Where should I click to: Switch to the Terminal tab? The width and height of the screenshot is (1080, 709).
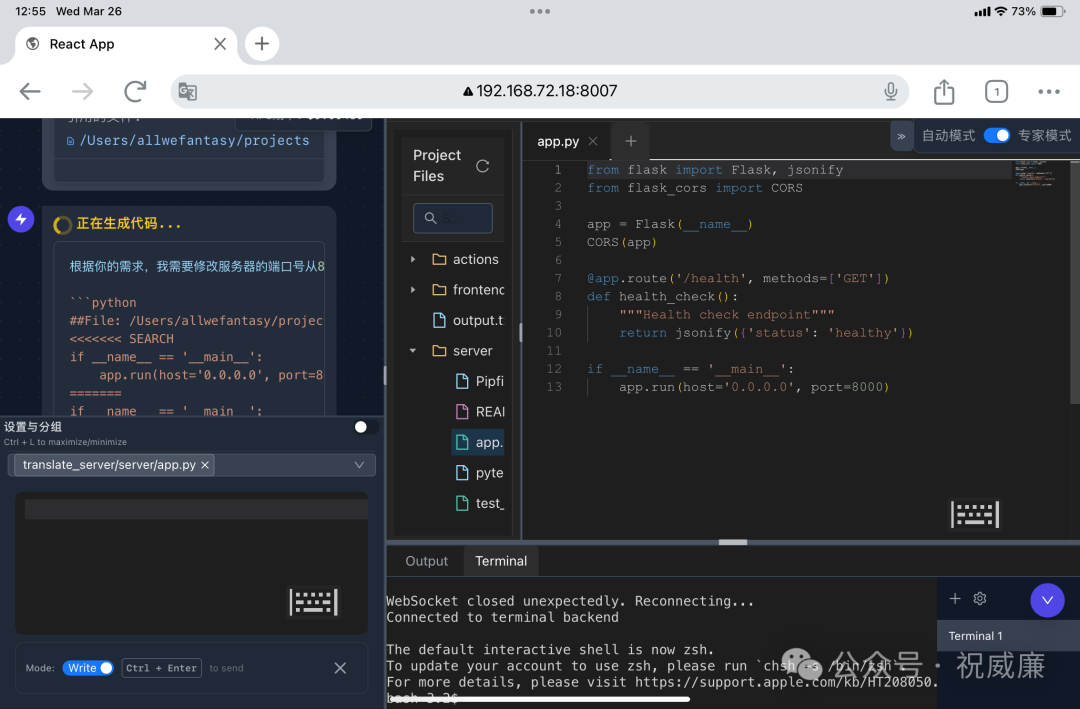tap(501, 561)
